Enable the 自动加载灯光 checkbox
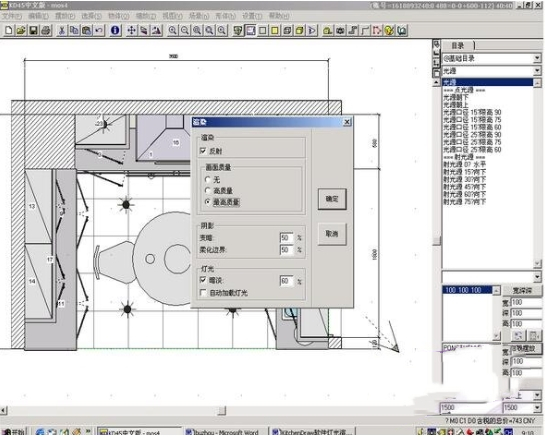The image size is (545, 437). click(x=203, y=293)
